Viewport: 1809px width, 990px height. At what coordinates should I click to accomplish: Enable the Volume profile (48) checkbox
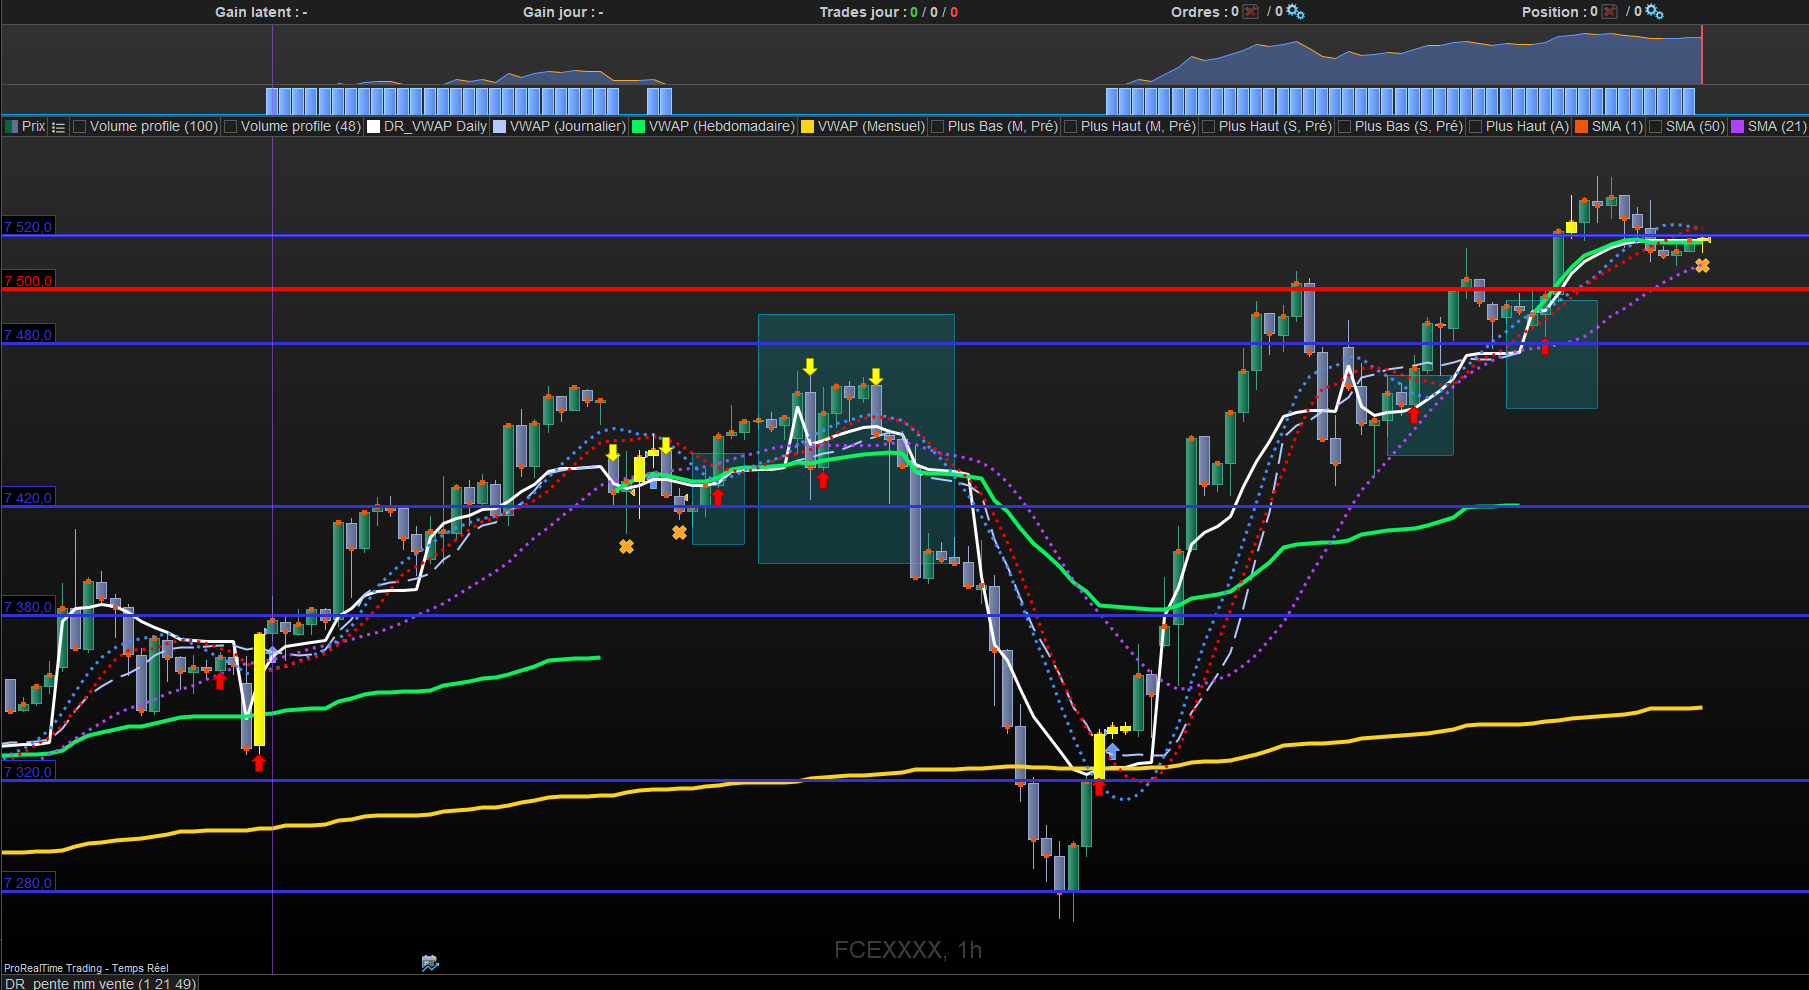click(231, 127)
